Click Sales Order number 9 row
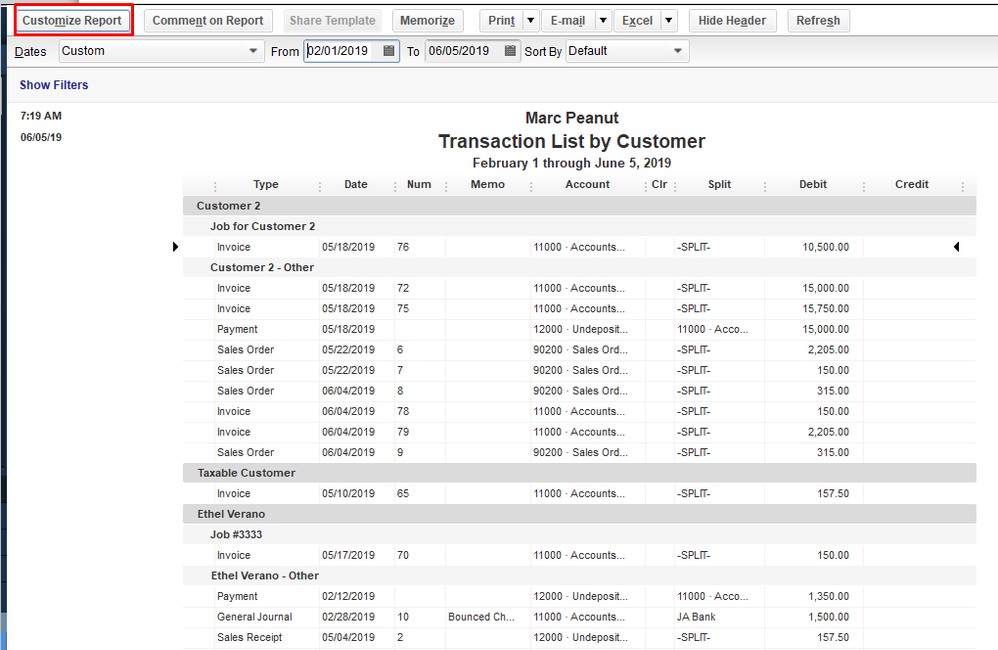Viewport: 998px width, 650px height. [x=579, y=452]
